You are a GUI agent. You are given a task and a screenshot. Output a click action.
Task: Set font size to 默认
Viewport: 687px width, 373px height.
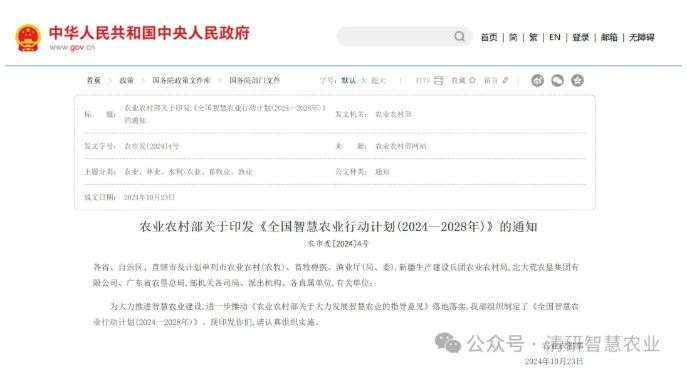349,81
